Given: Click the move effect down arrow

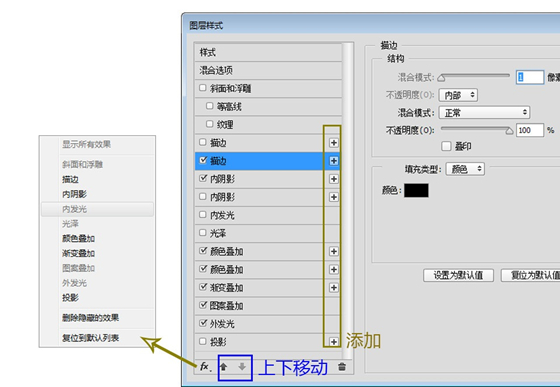Looking at the screenshot, I should tap(242, 367).
